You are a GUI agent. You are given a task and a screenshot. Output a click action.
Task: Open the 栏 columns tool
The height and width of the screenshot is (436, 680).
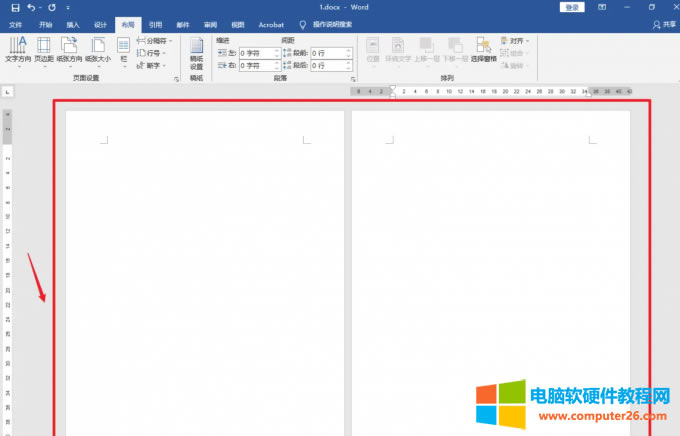124,52
